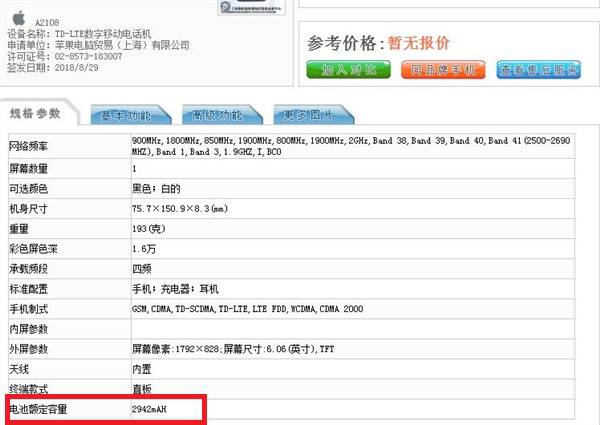This screenshot has height=425, width=600.
Task: Show the 更多图片 tab
Action: (302, 115)
